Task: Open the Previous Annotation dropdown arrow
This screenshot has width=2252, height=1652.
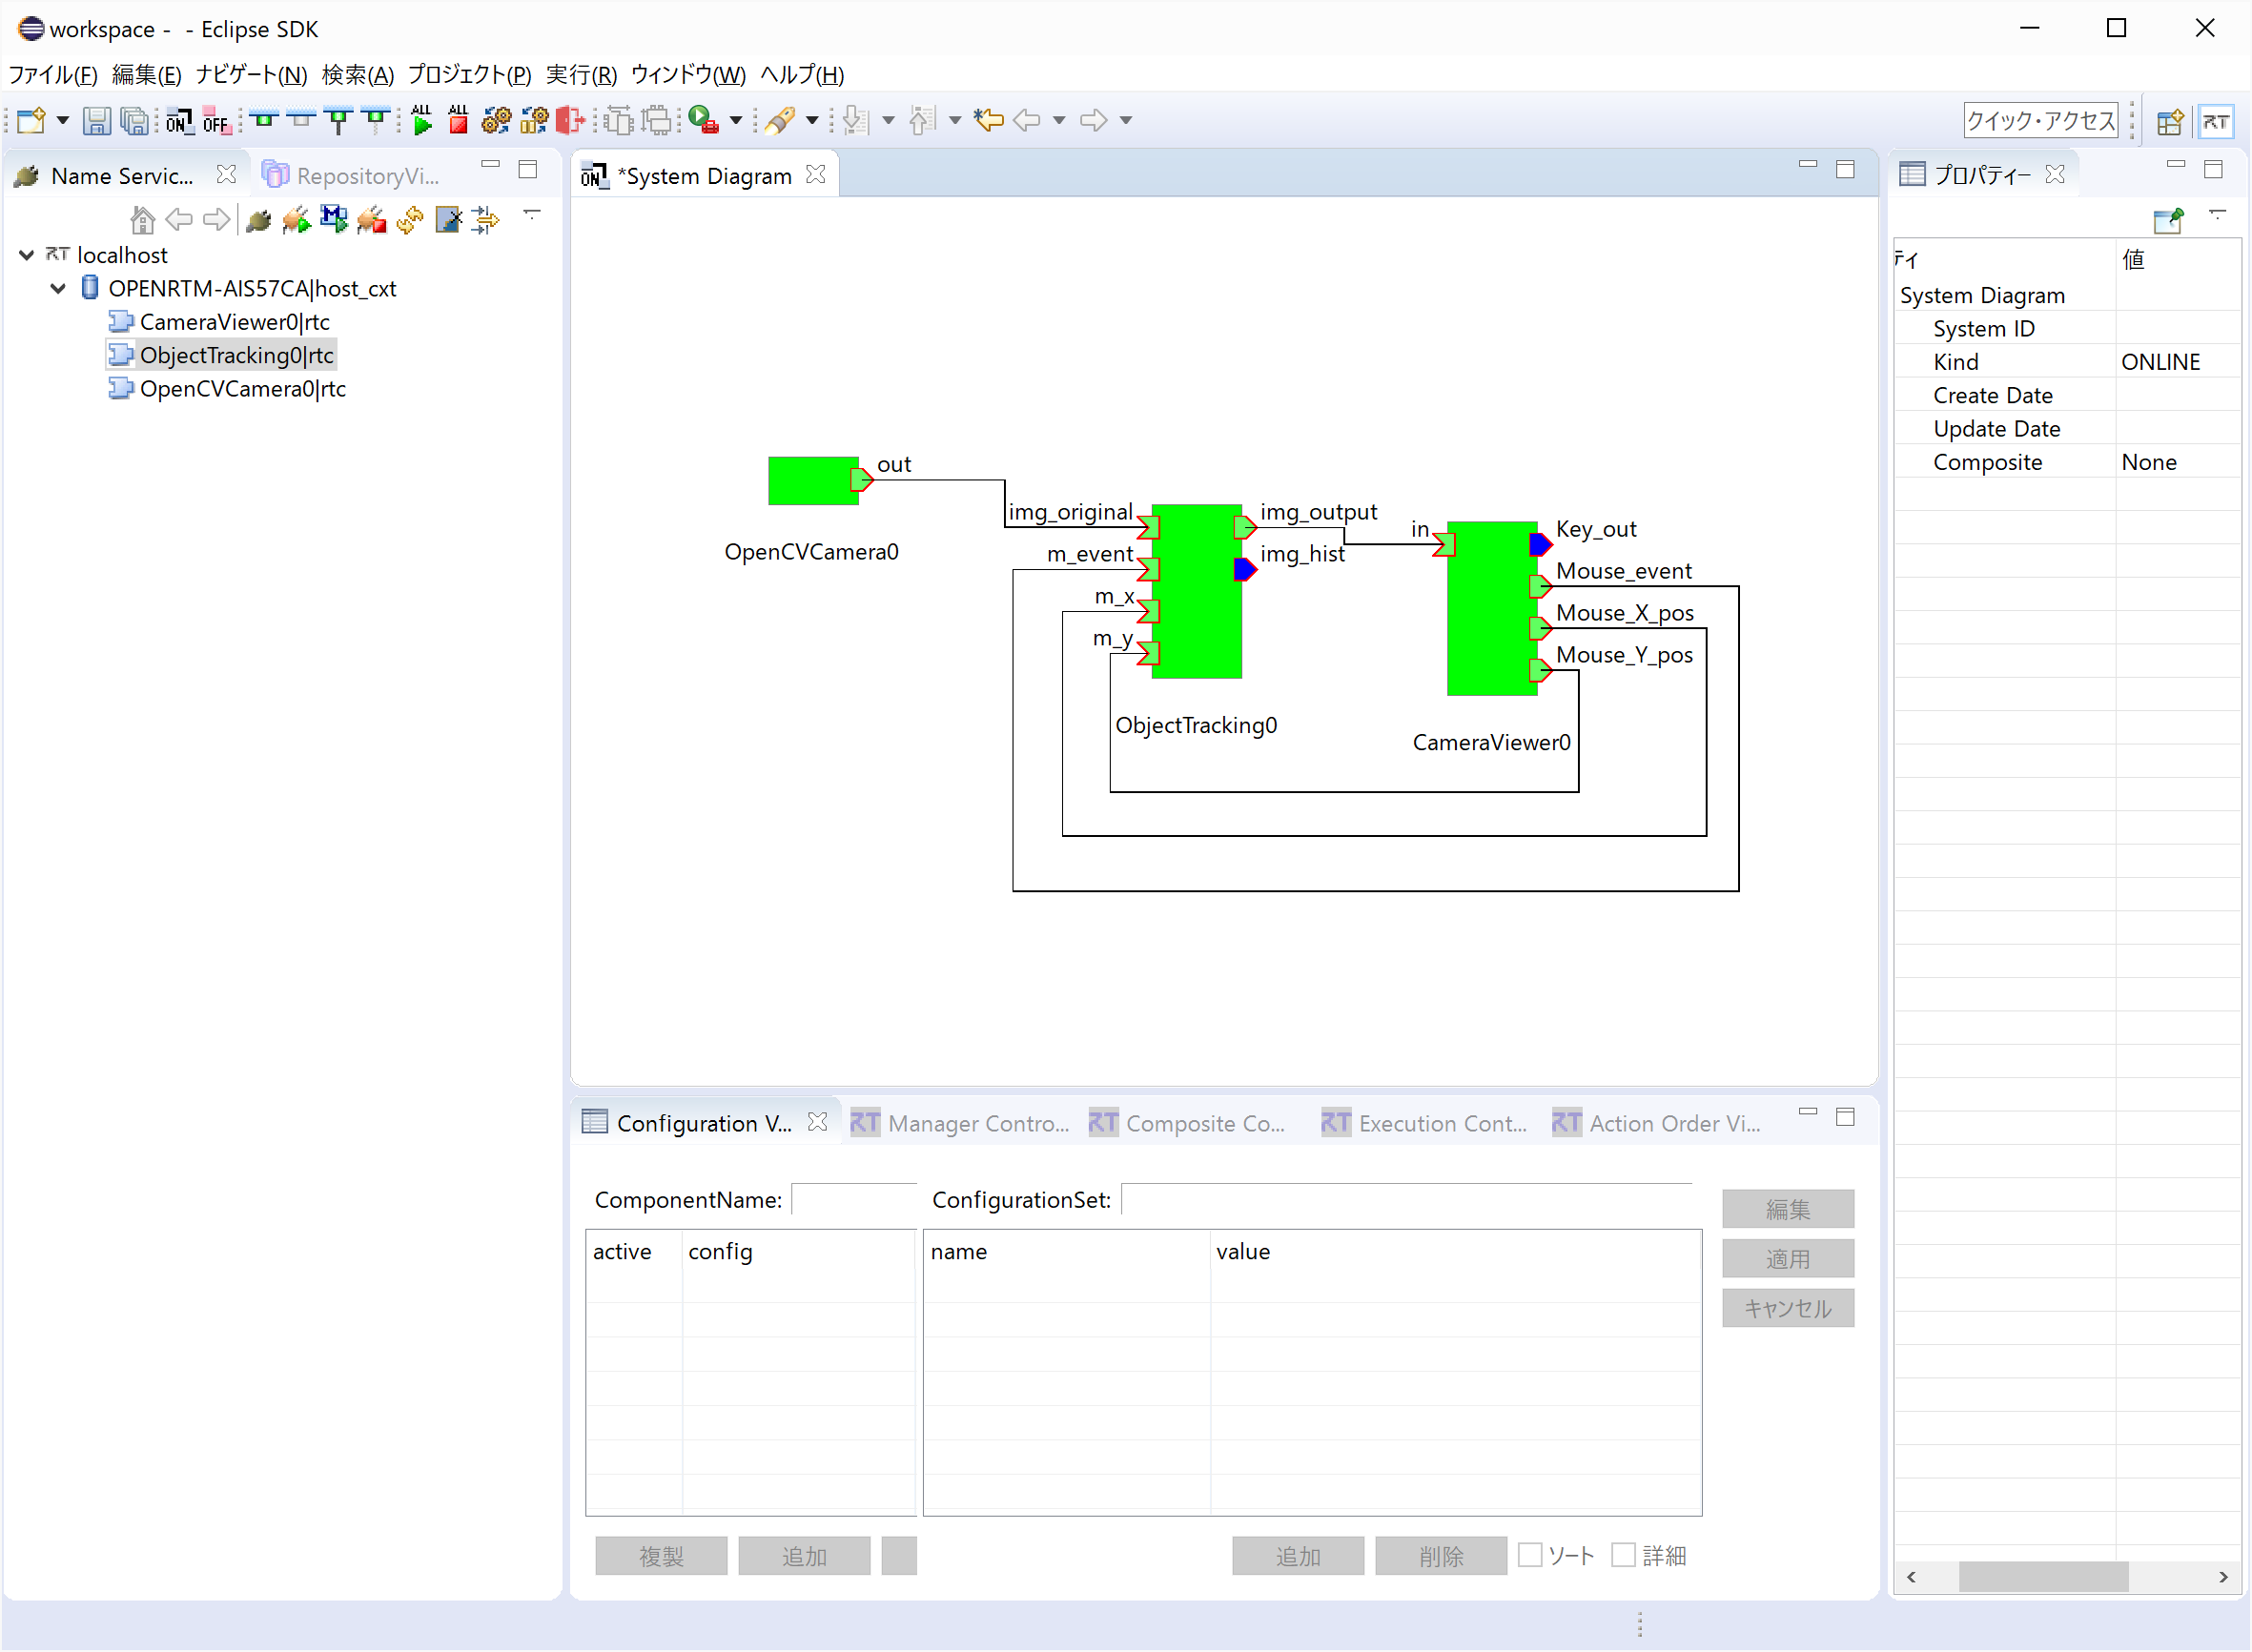Action: click(955, 121)
